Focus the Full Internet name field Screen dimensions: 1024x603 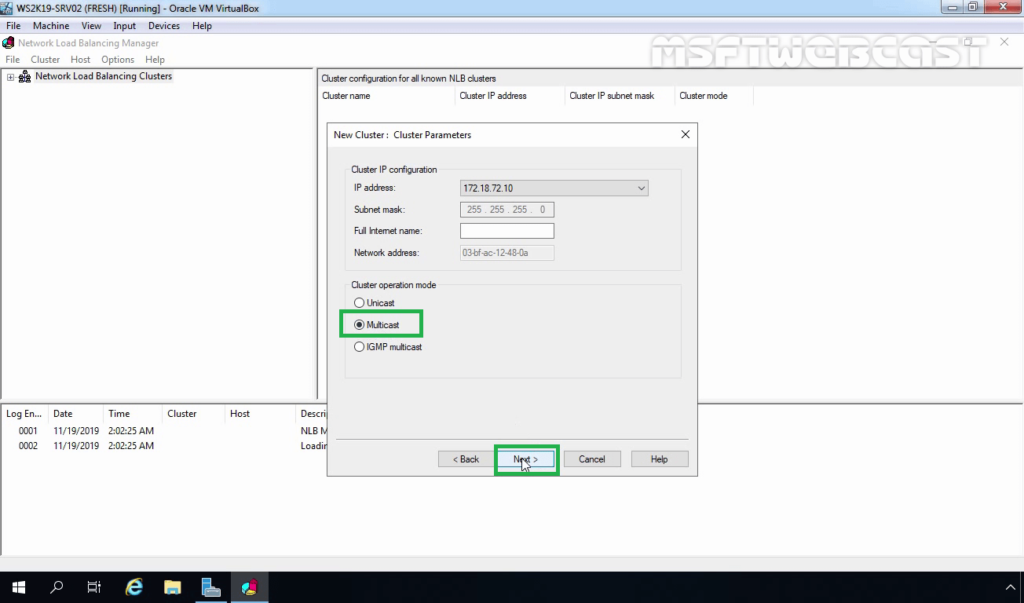click(x=507, y=231)
